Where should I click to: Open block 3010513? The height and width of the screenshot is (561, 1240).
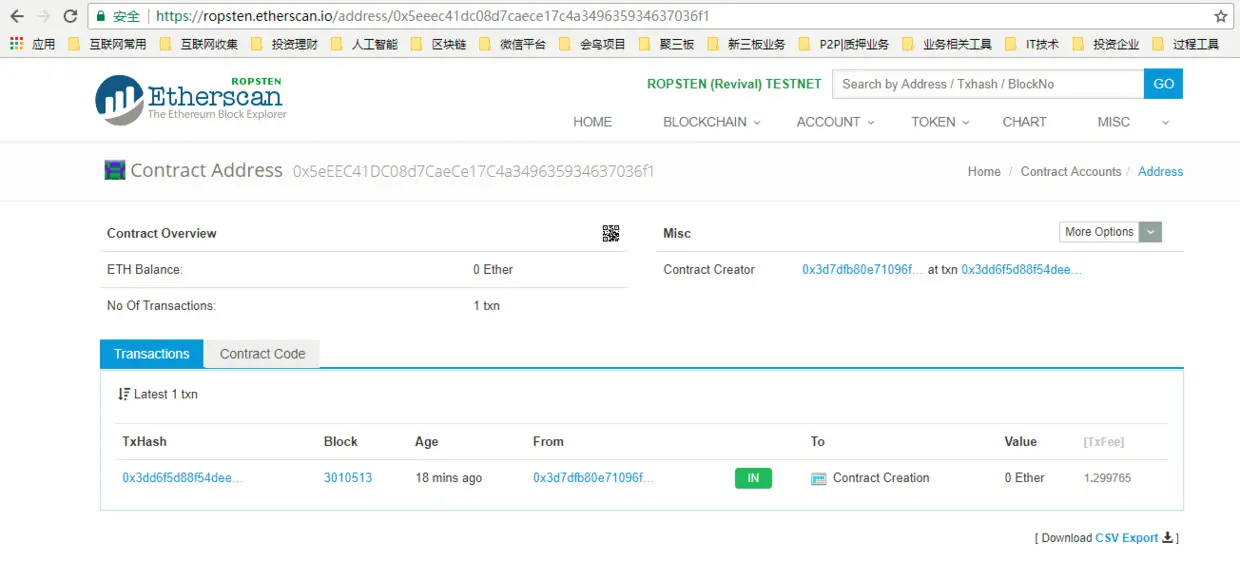pyautogui.click(x=348, y=478)
